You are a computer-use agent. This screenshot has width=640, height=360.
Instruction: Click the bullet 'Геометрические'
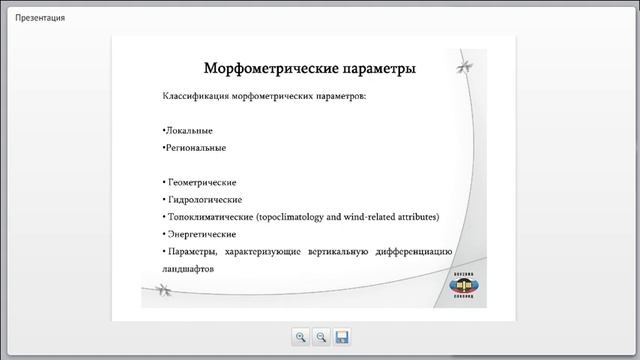199,182
